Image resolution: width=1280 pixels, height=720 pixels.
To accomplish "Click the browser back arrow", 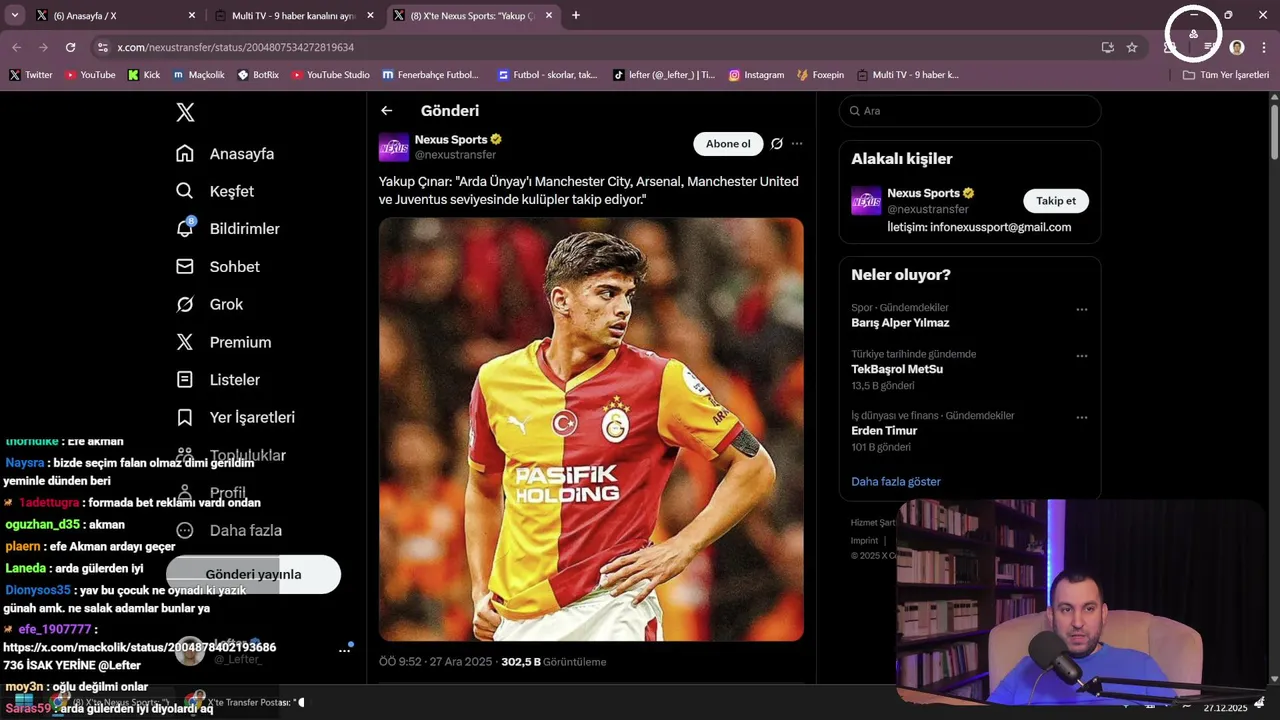I will click(17, 47).
